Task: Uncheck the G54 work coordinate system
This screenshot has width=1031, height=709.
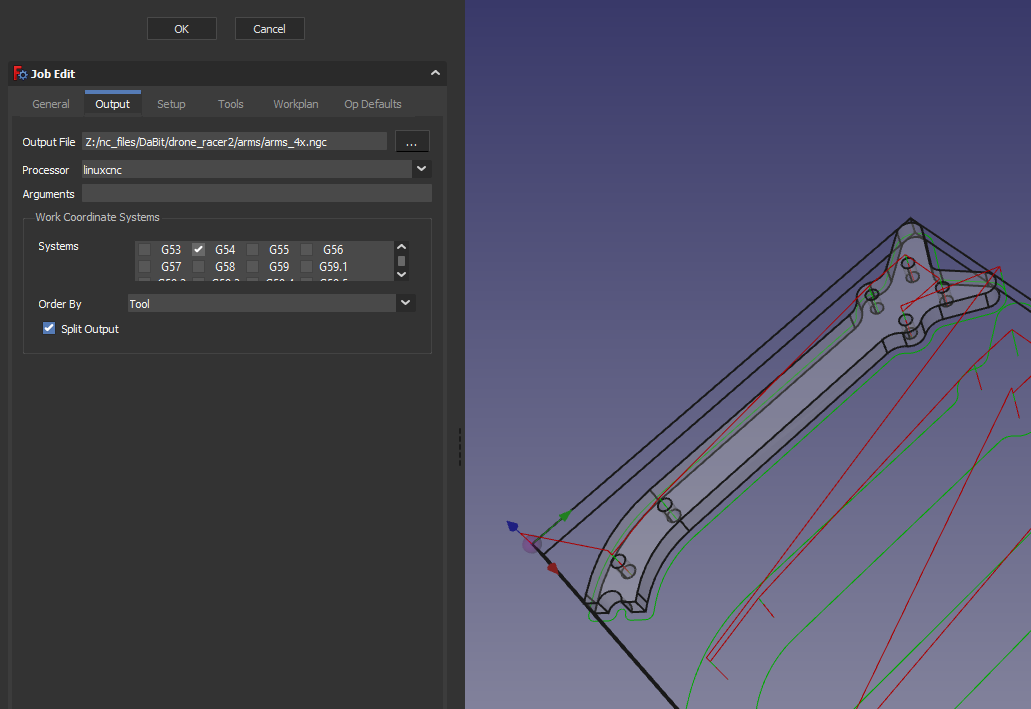Action: [198, 249]
